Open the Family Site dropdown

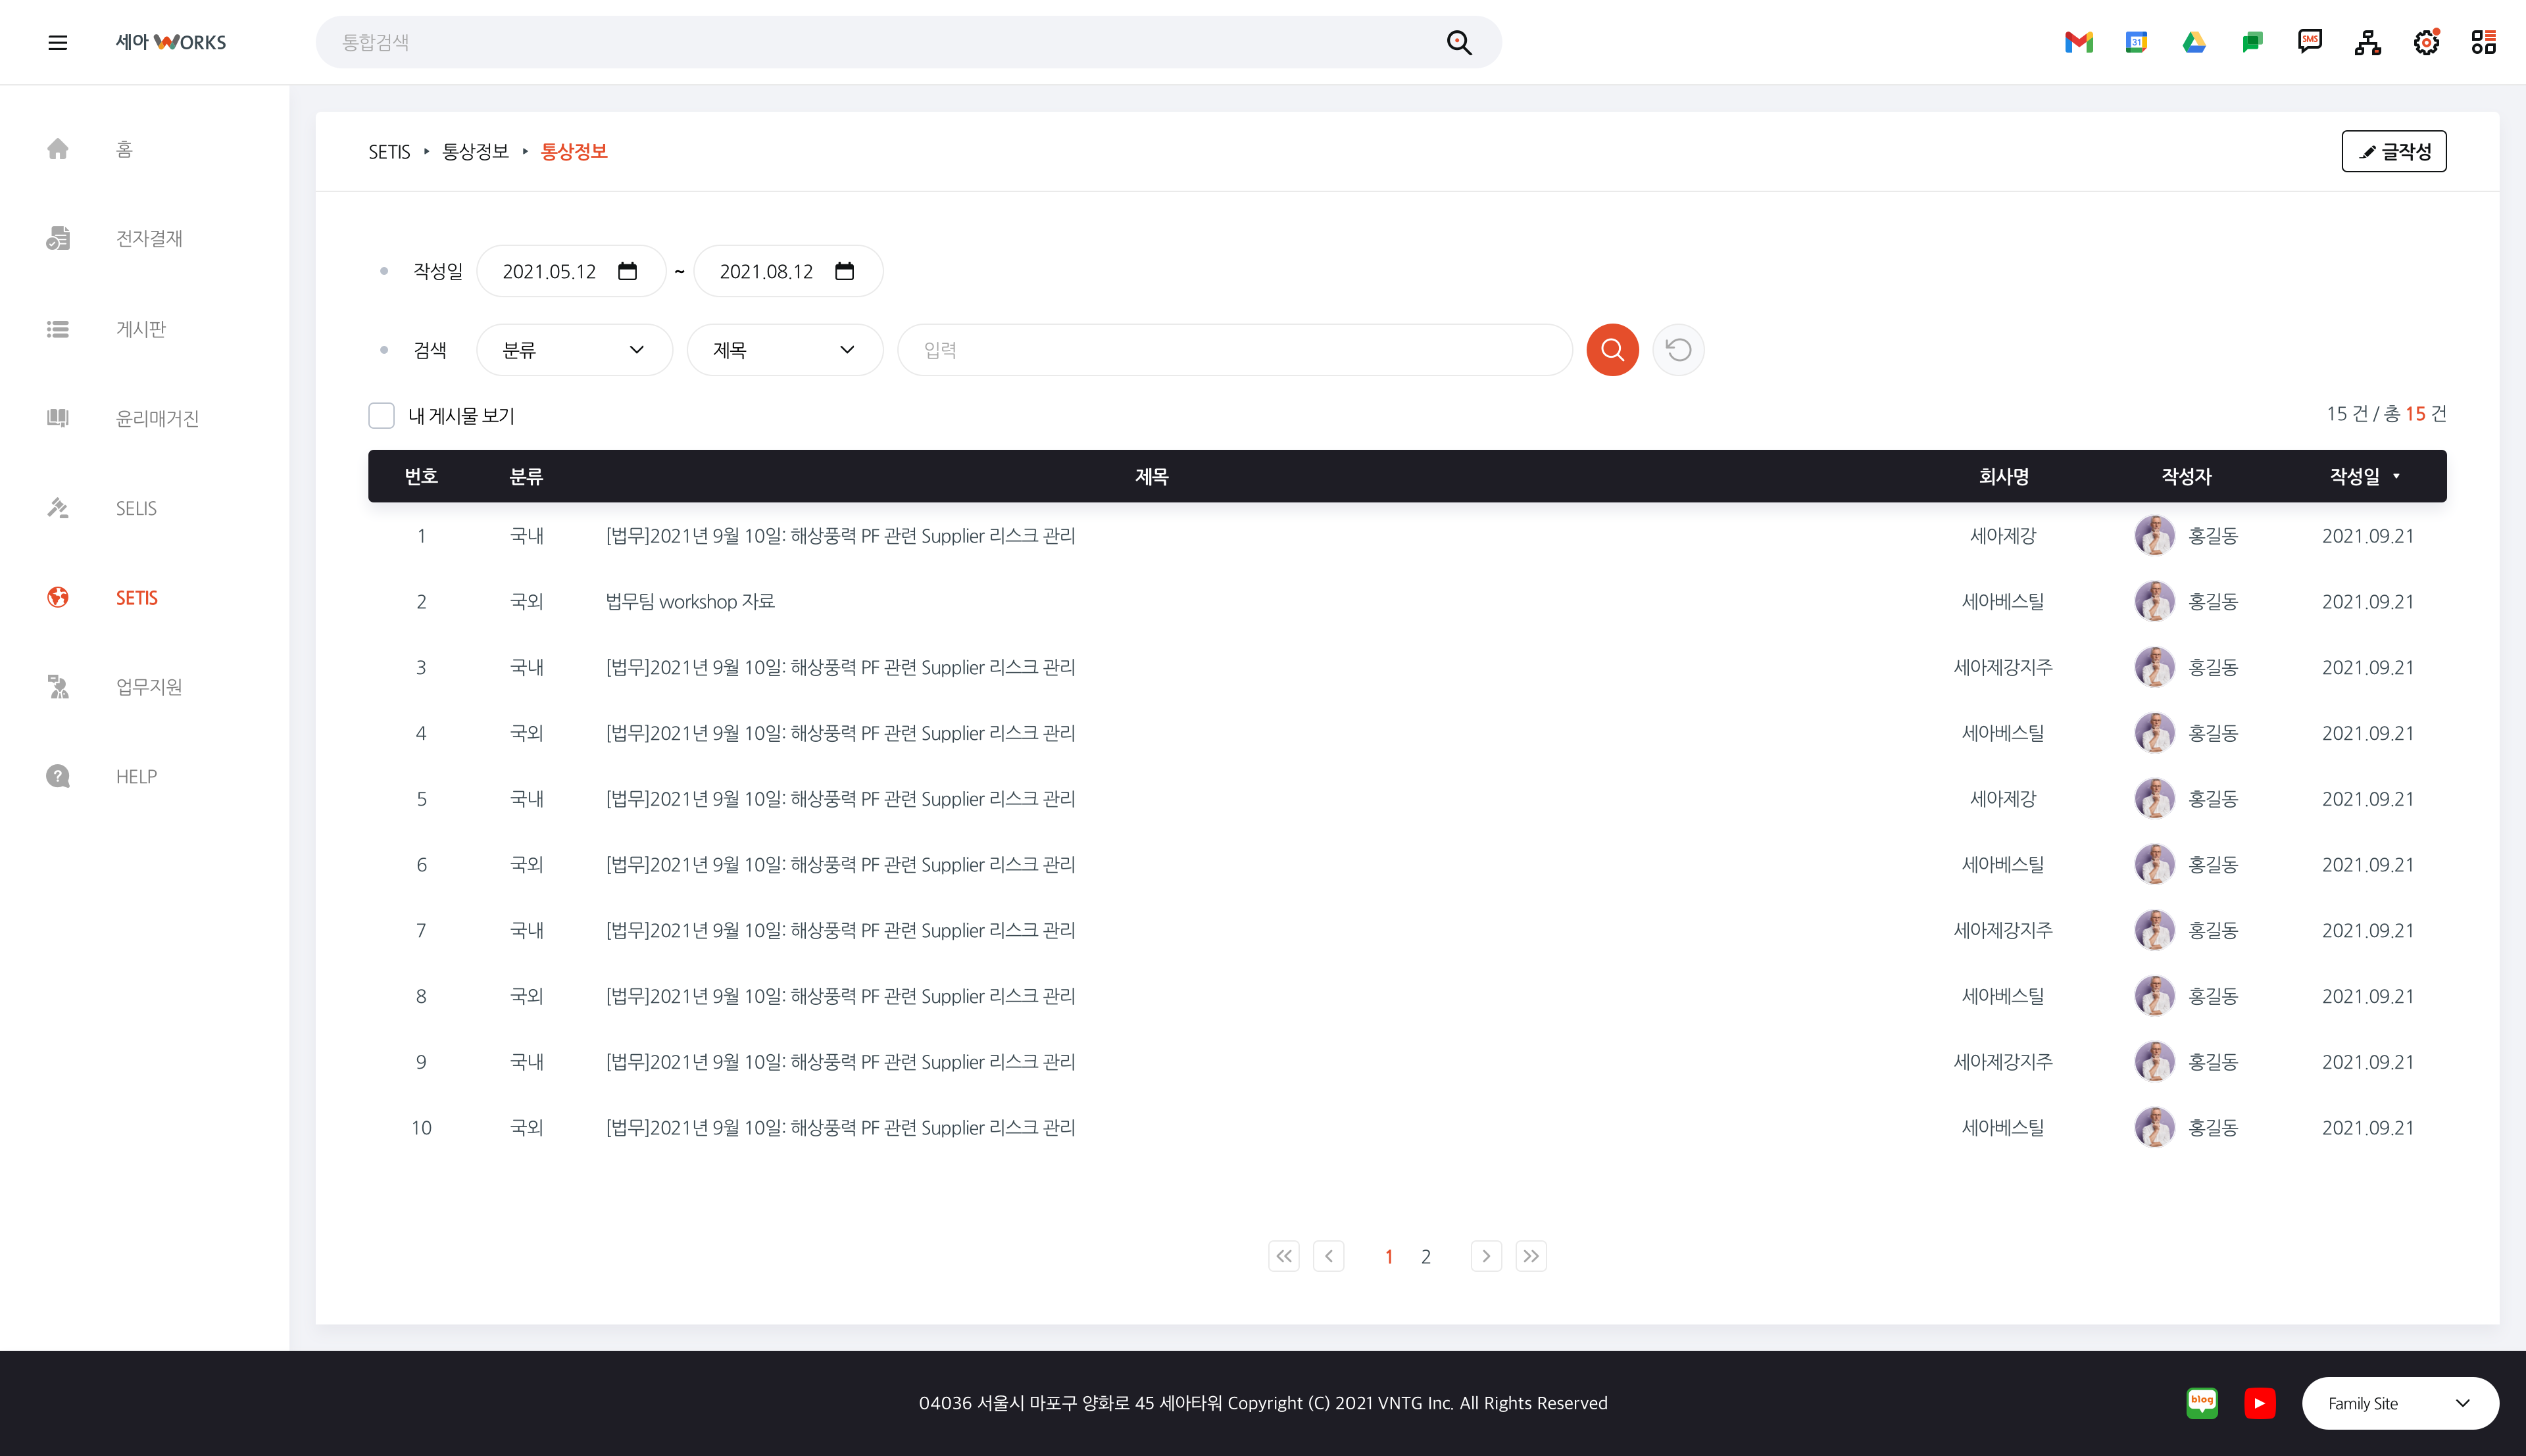[2400, 1403]
